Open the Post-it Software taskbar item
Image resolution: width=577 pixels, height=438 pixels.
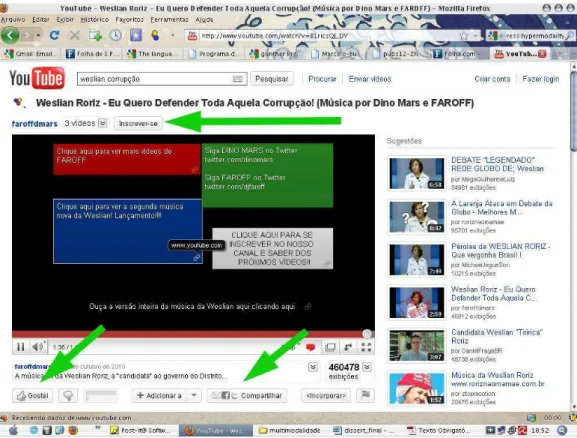(141, 430)
